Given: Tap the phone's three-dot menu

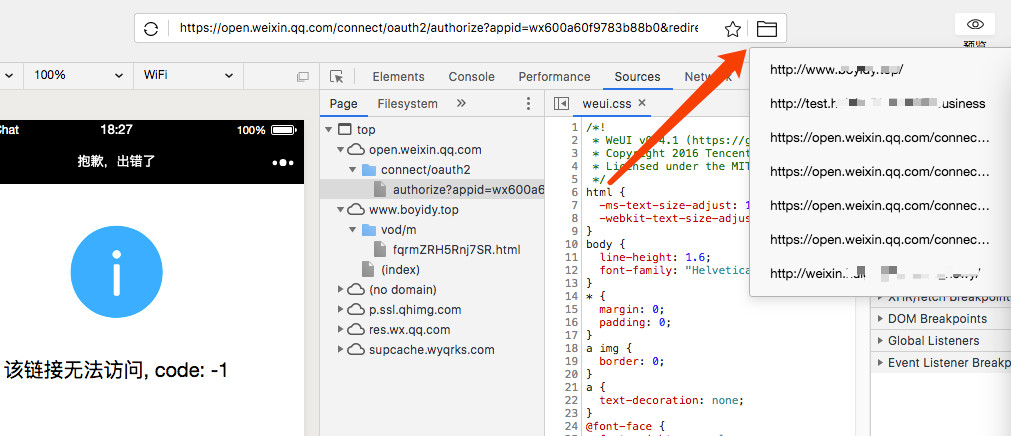Looking at the screenshot, I should [283, 163].
